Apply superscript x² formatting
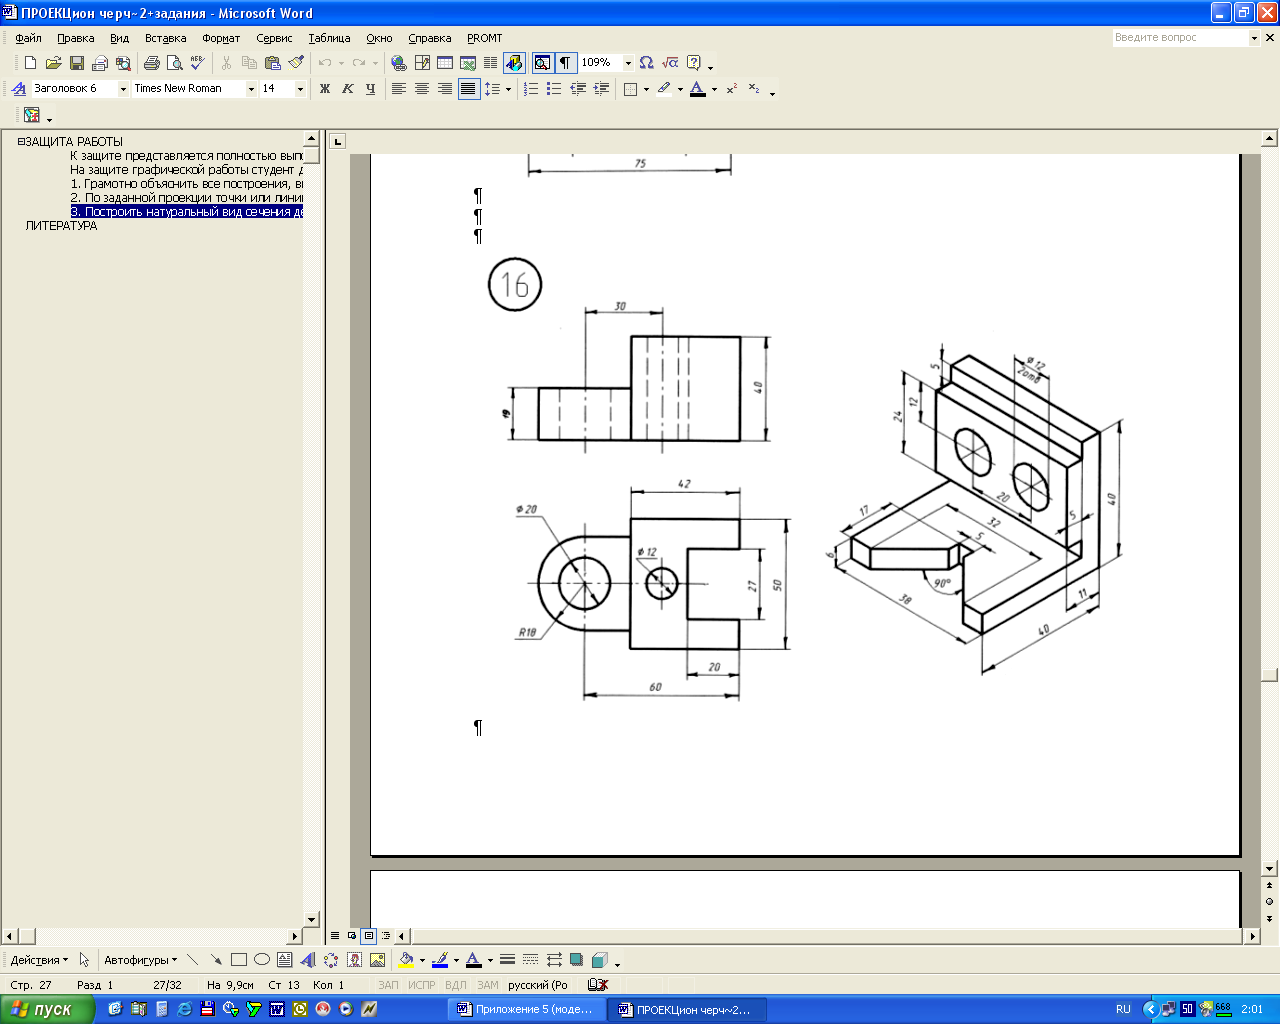 (732, 89)
